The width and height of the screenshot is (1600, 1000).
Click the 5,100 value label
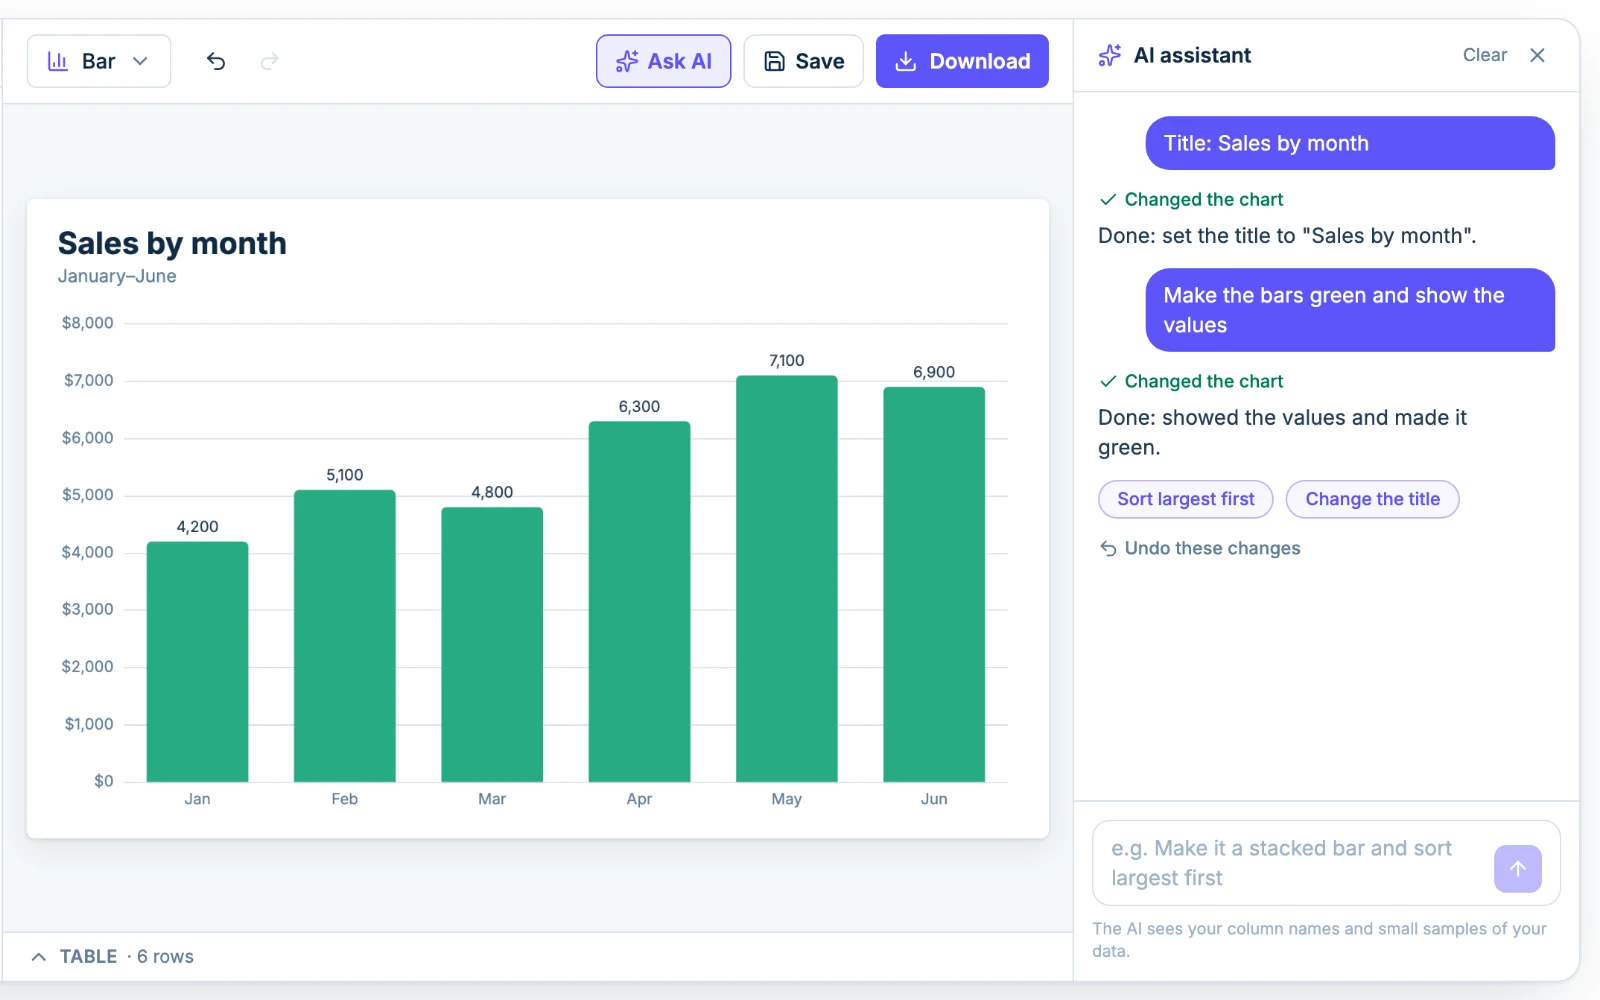pos(344,475)
